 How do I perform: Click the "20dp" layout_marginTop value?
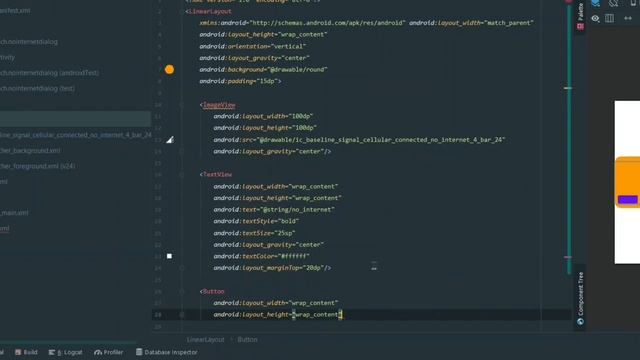click(313, 268)
